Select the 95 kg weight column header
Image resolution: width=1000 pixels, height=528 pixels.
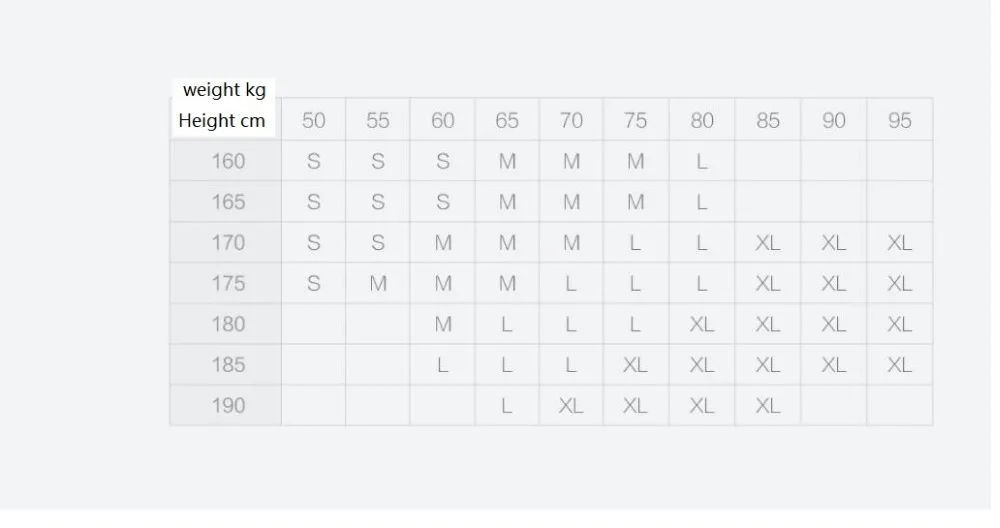[899, 120]
